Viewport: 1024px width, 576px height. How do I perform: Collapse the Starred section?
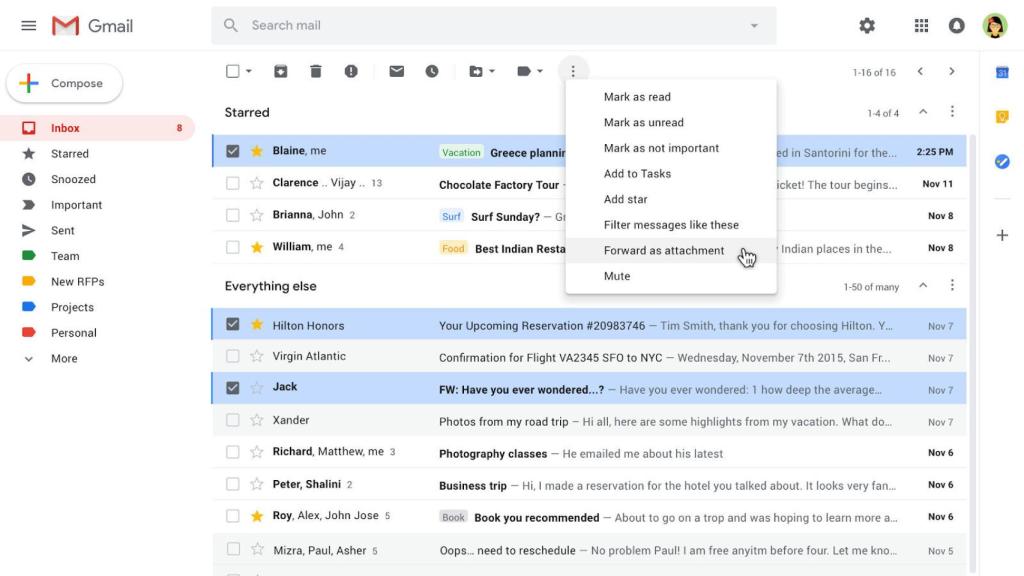(921, 112)
